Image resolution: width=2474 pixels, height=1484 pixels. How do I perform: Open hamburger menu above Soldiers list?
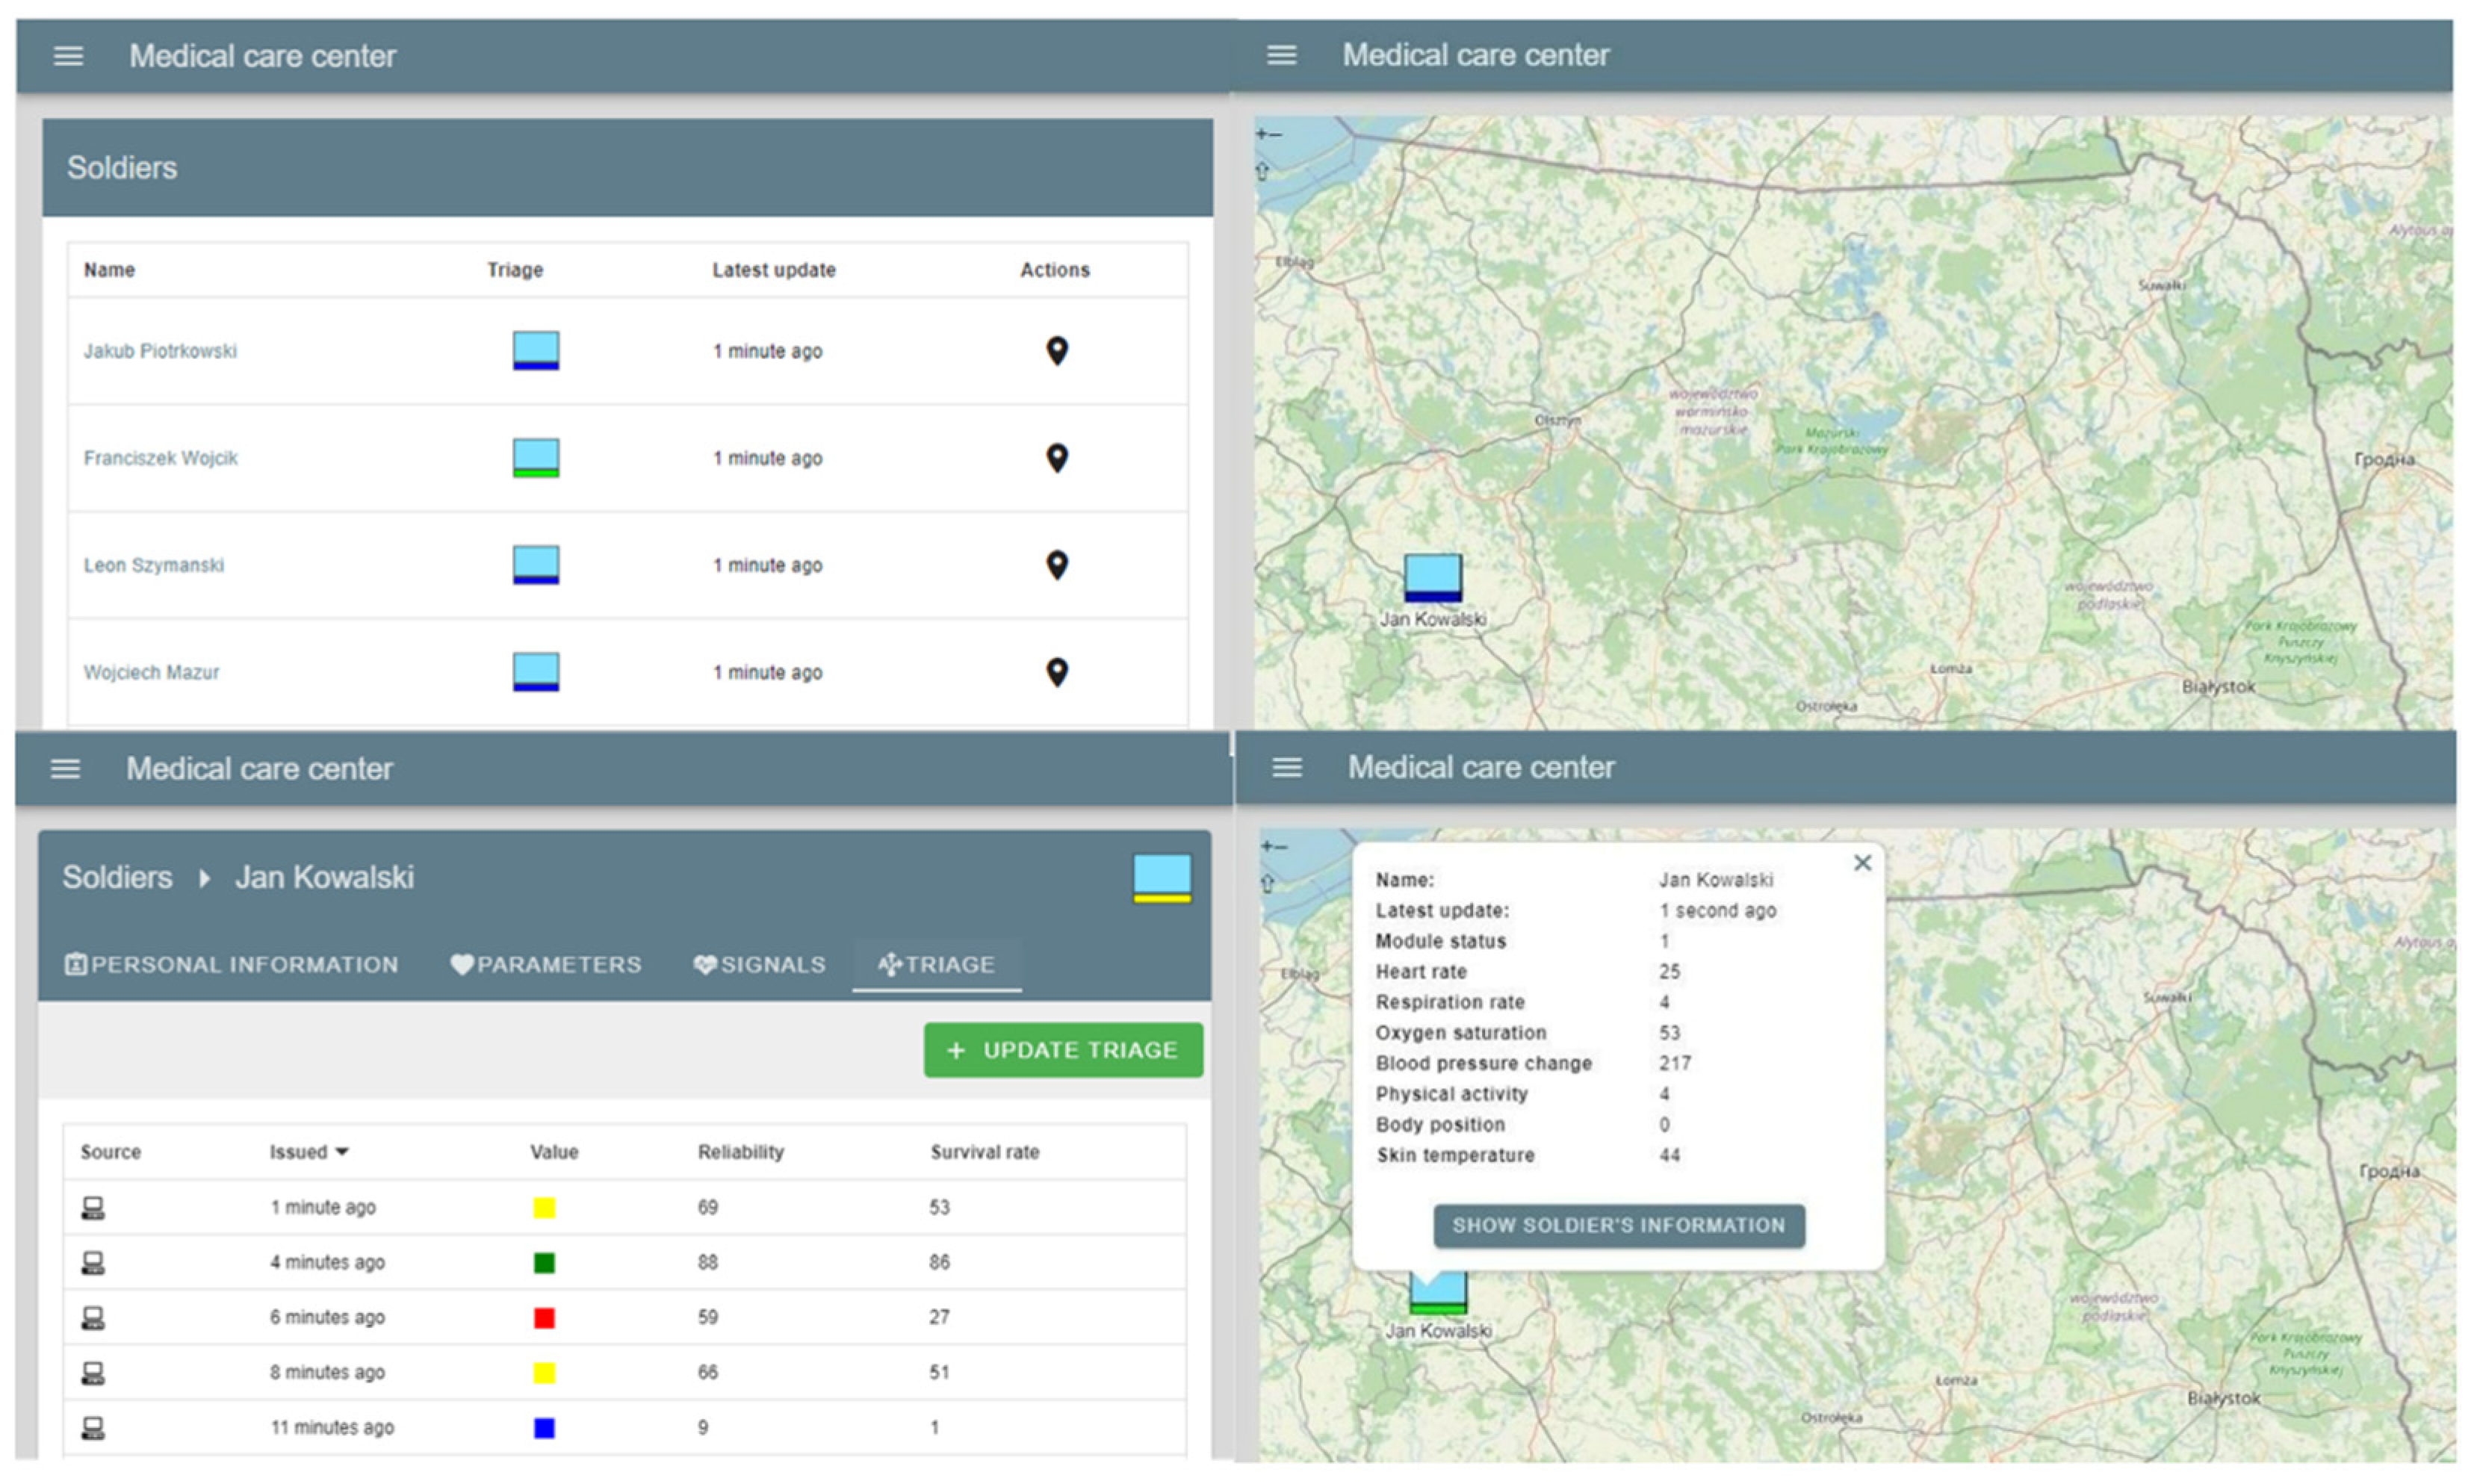click(68, 56)
